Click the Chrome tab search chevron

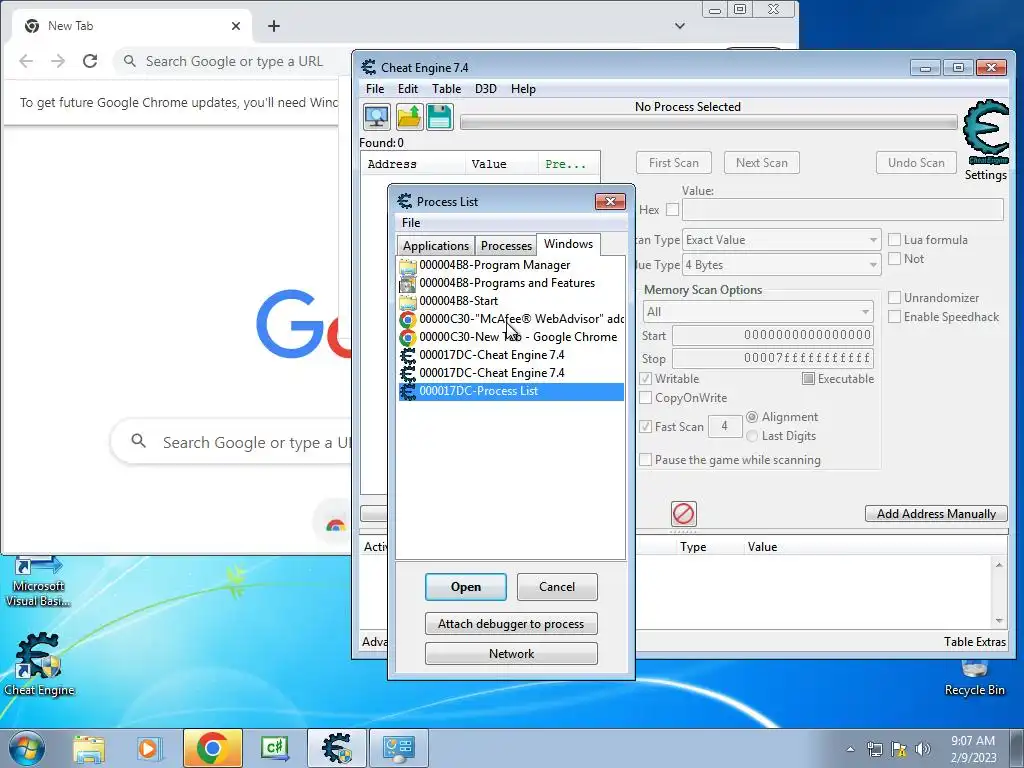pyautogui.click(x=680, y=26)
